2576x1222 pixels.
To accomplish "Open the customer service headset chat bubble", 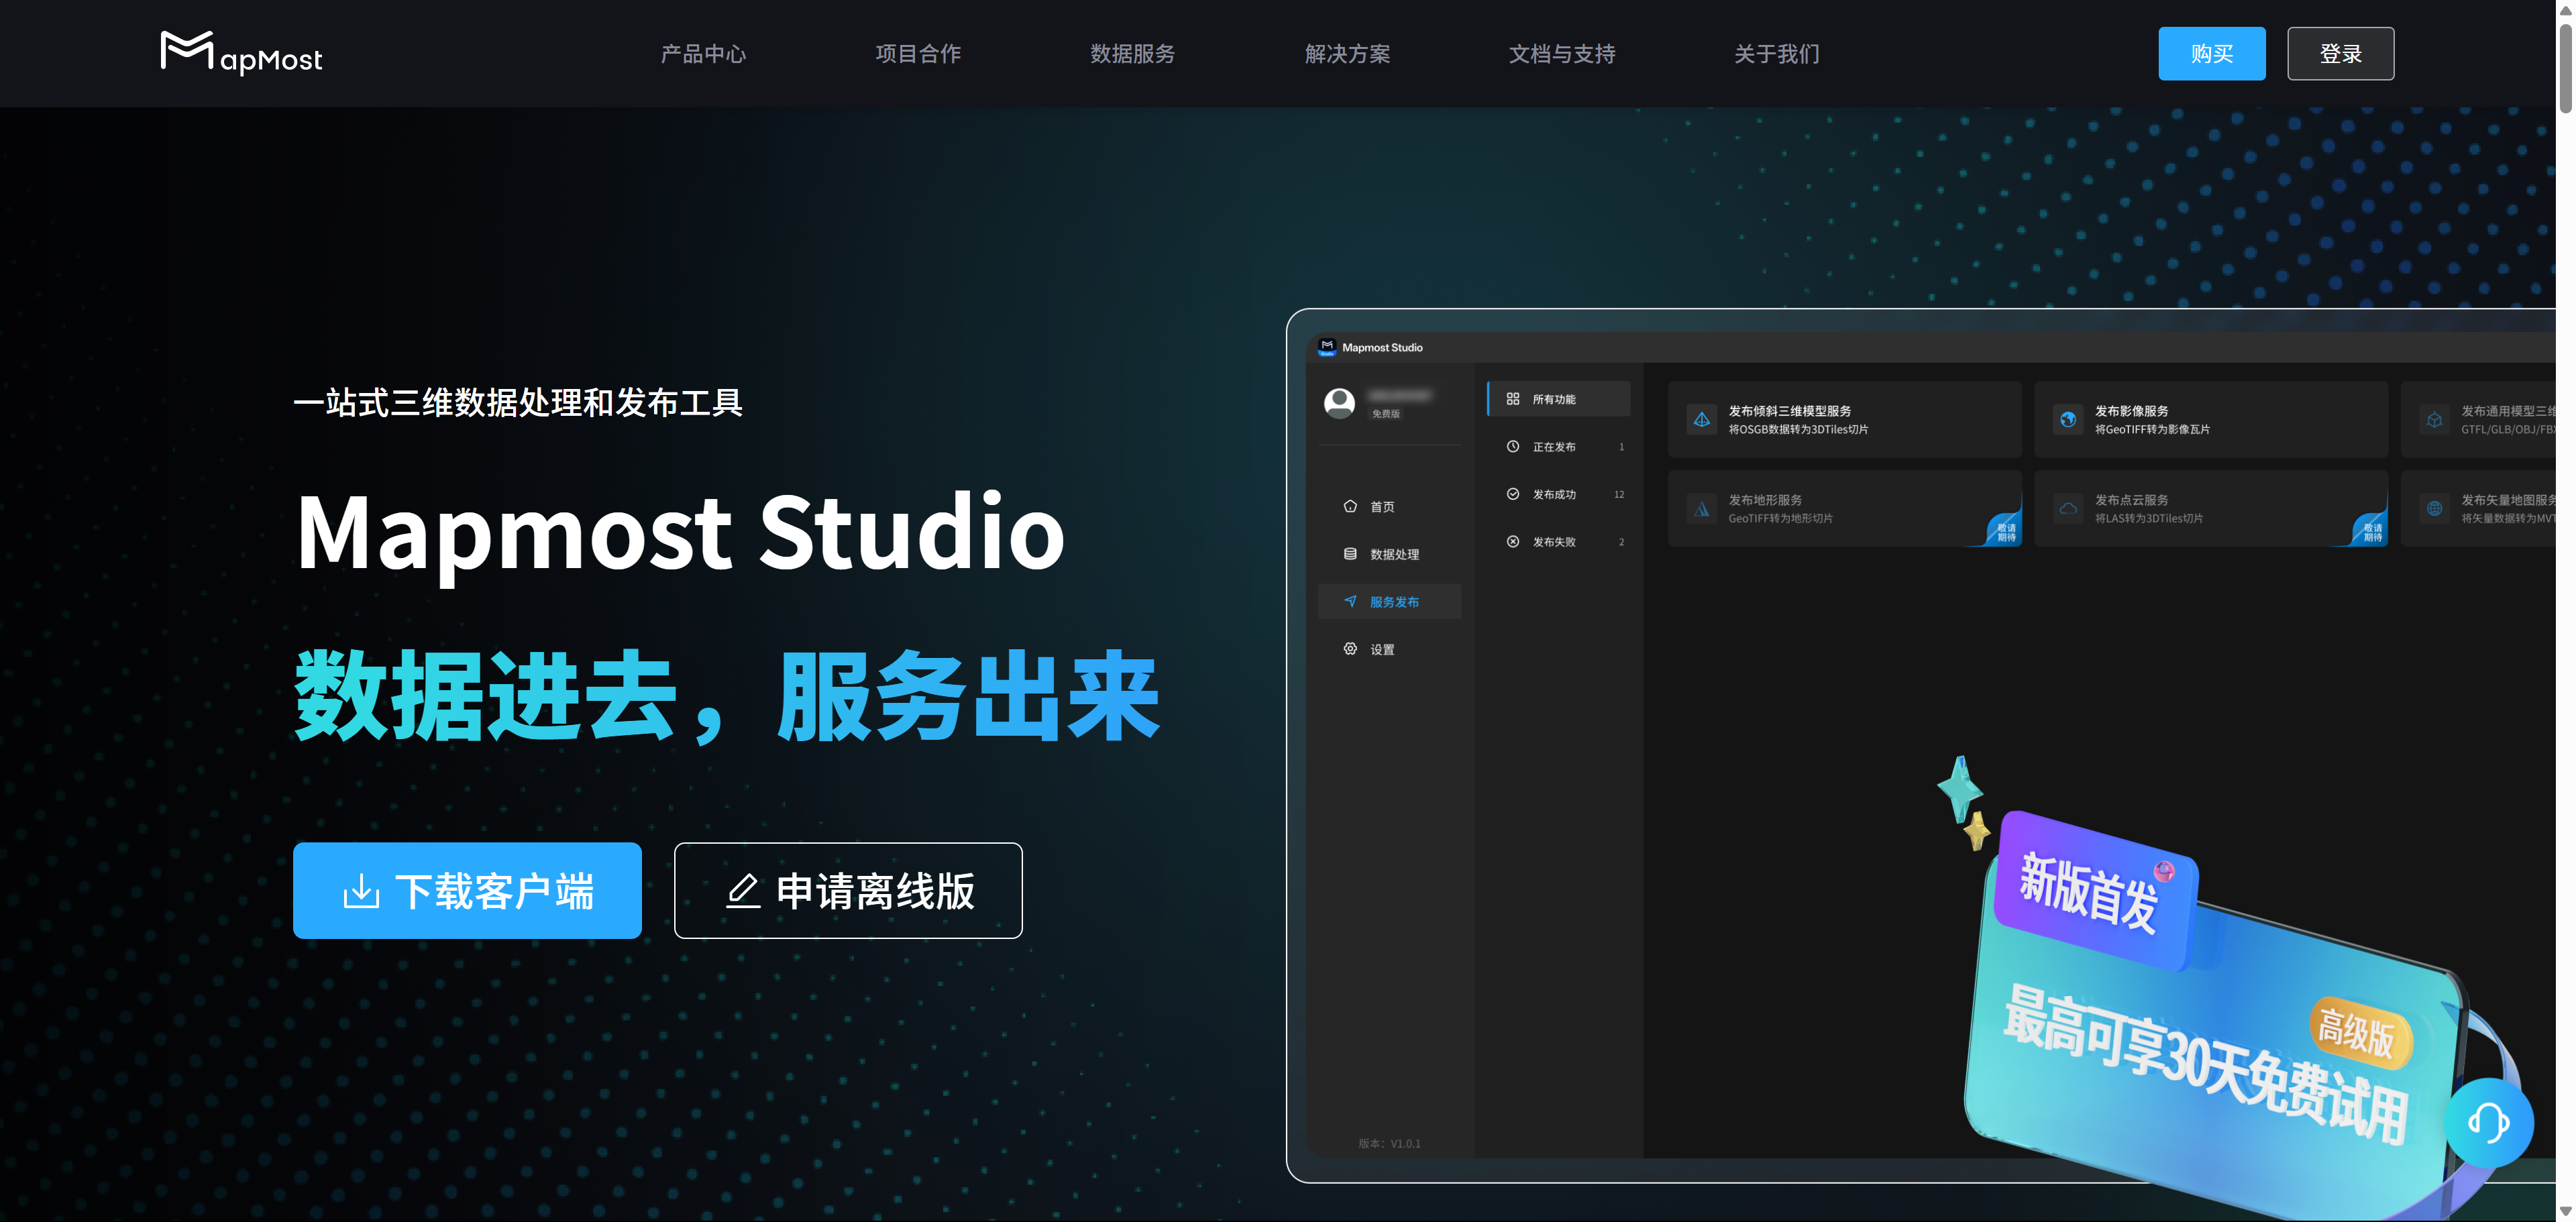I will point(2489,1122).
